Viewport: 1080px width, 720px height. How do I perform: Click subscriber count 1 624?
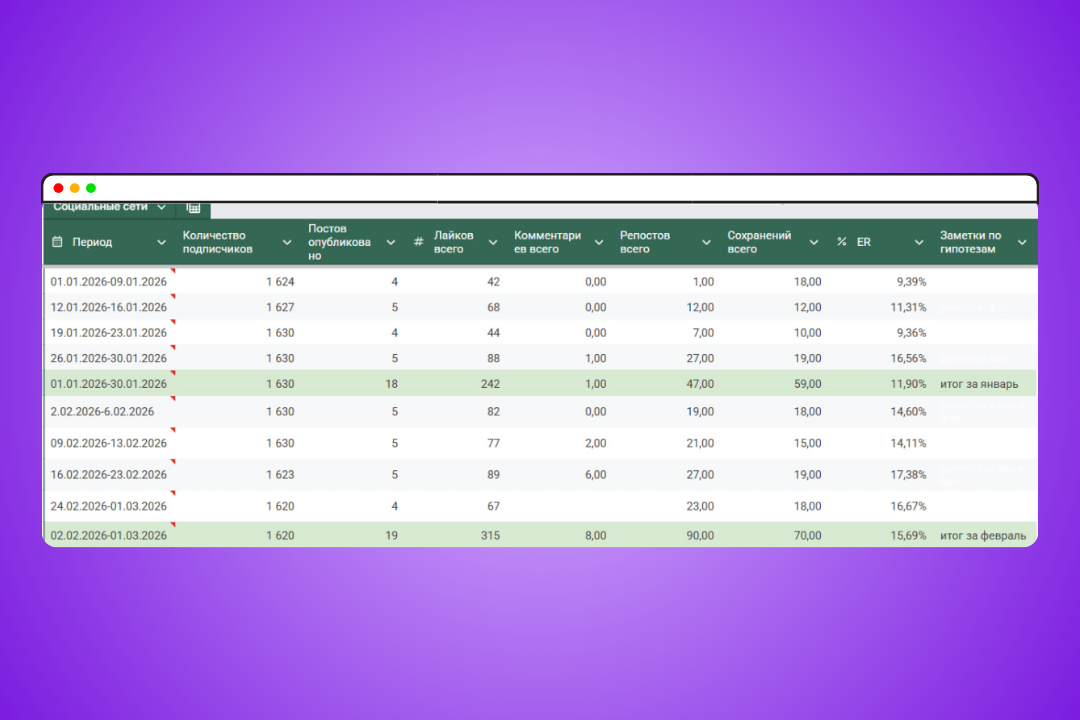point(280,282)
